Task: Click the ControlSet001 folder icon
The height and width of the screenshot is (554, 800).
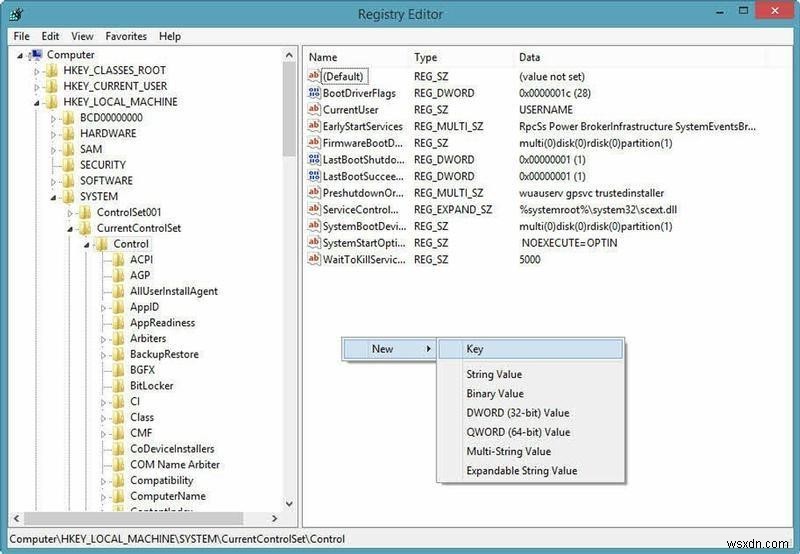Action: coord(85,213)
